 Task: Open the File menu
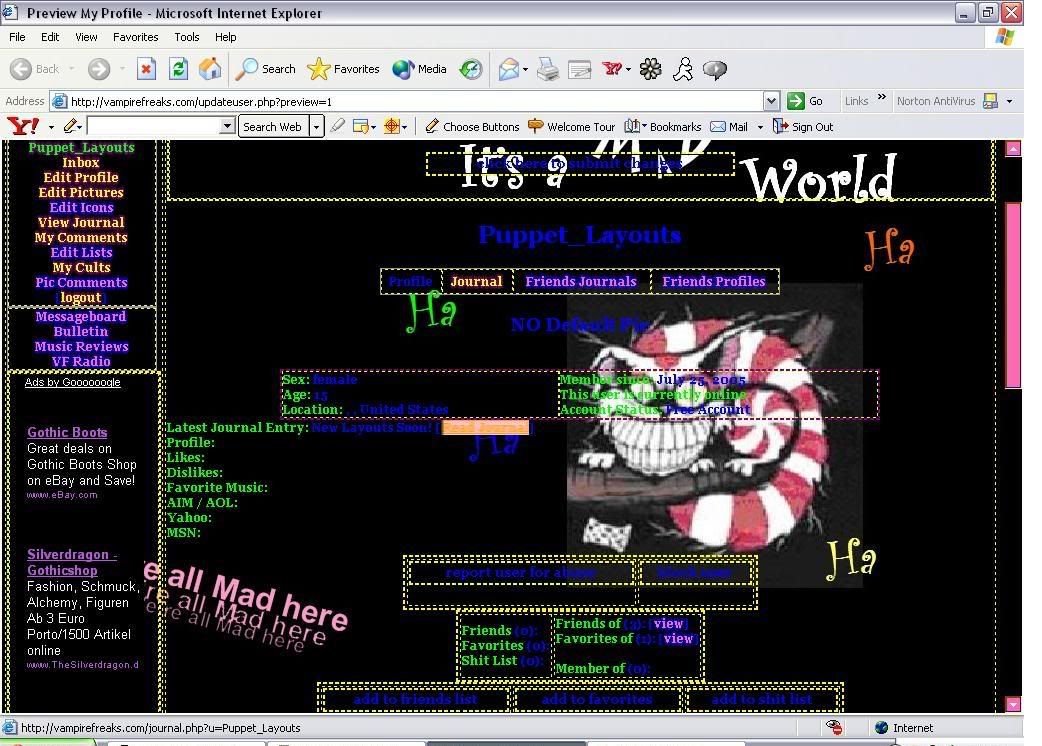pos(17,37)
